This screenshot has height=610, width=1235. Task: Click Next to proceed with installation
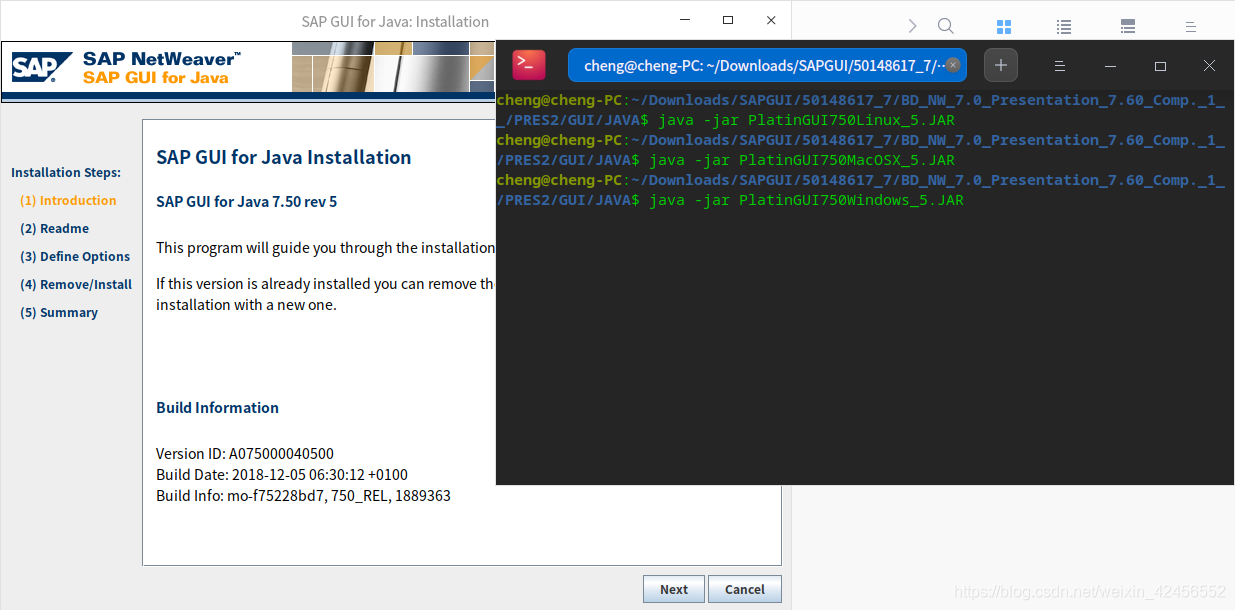point(673,588)
